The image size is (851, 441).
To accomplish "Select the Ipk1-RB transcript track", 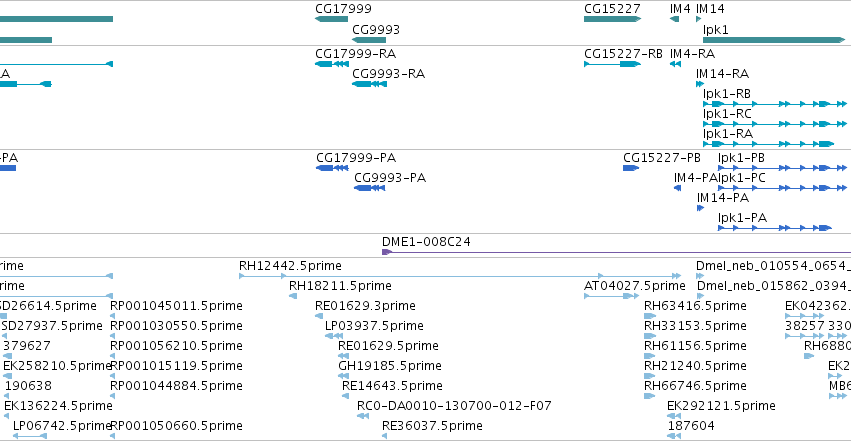I will tap(774, 104).
